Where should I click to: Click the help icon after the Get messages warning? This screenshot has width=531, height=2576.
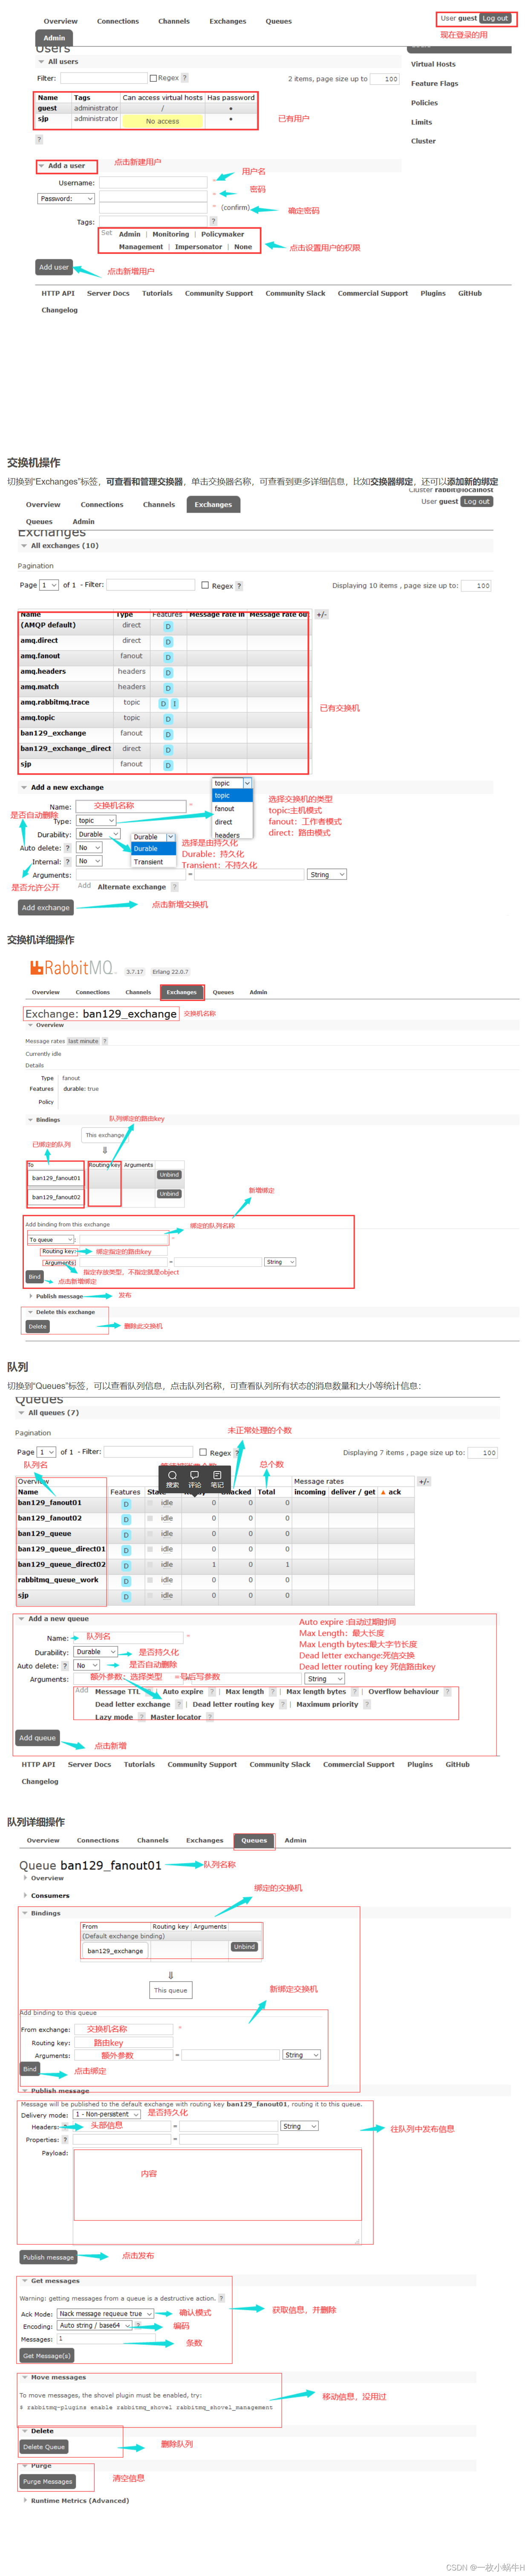[221, 2298]
